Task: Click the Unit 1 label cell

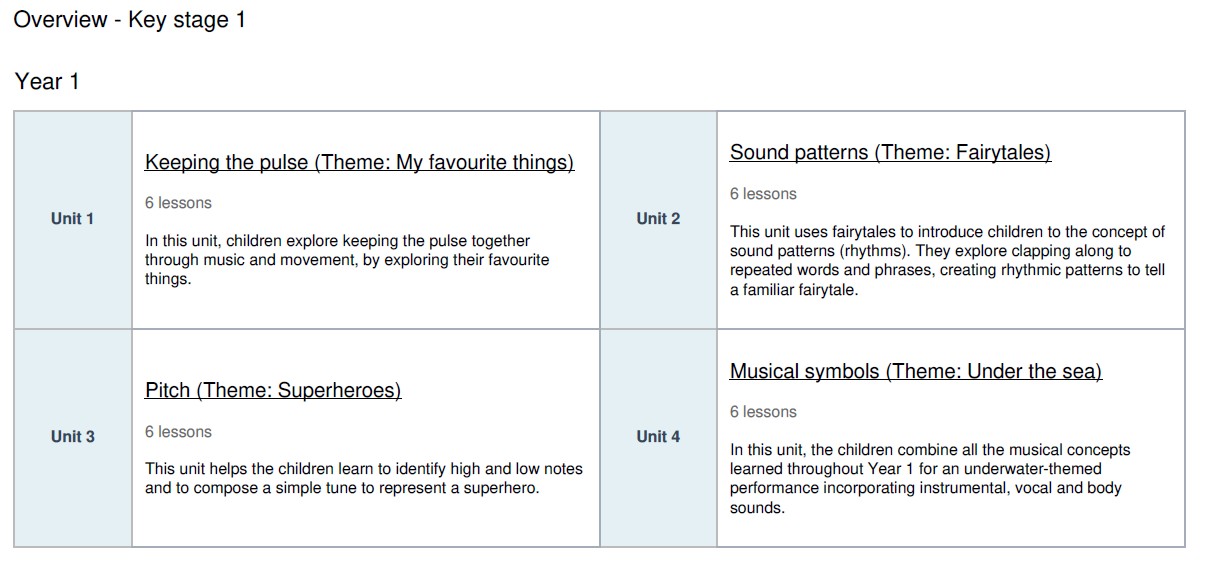Action: tap(72, 219)
